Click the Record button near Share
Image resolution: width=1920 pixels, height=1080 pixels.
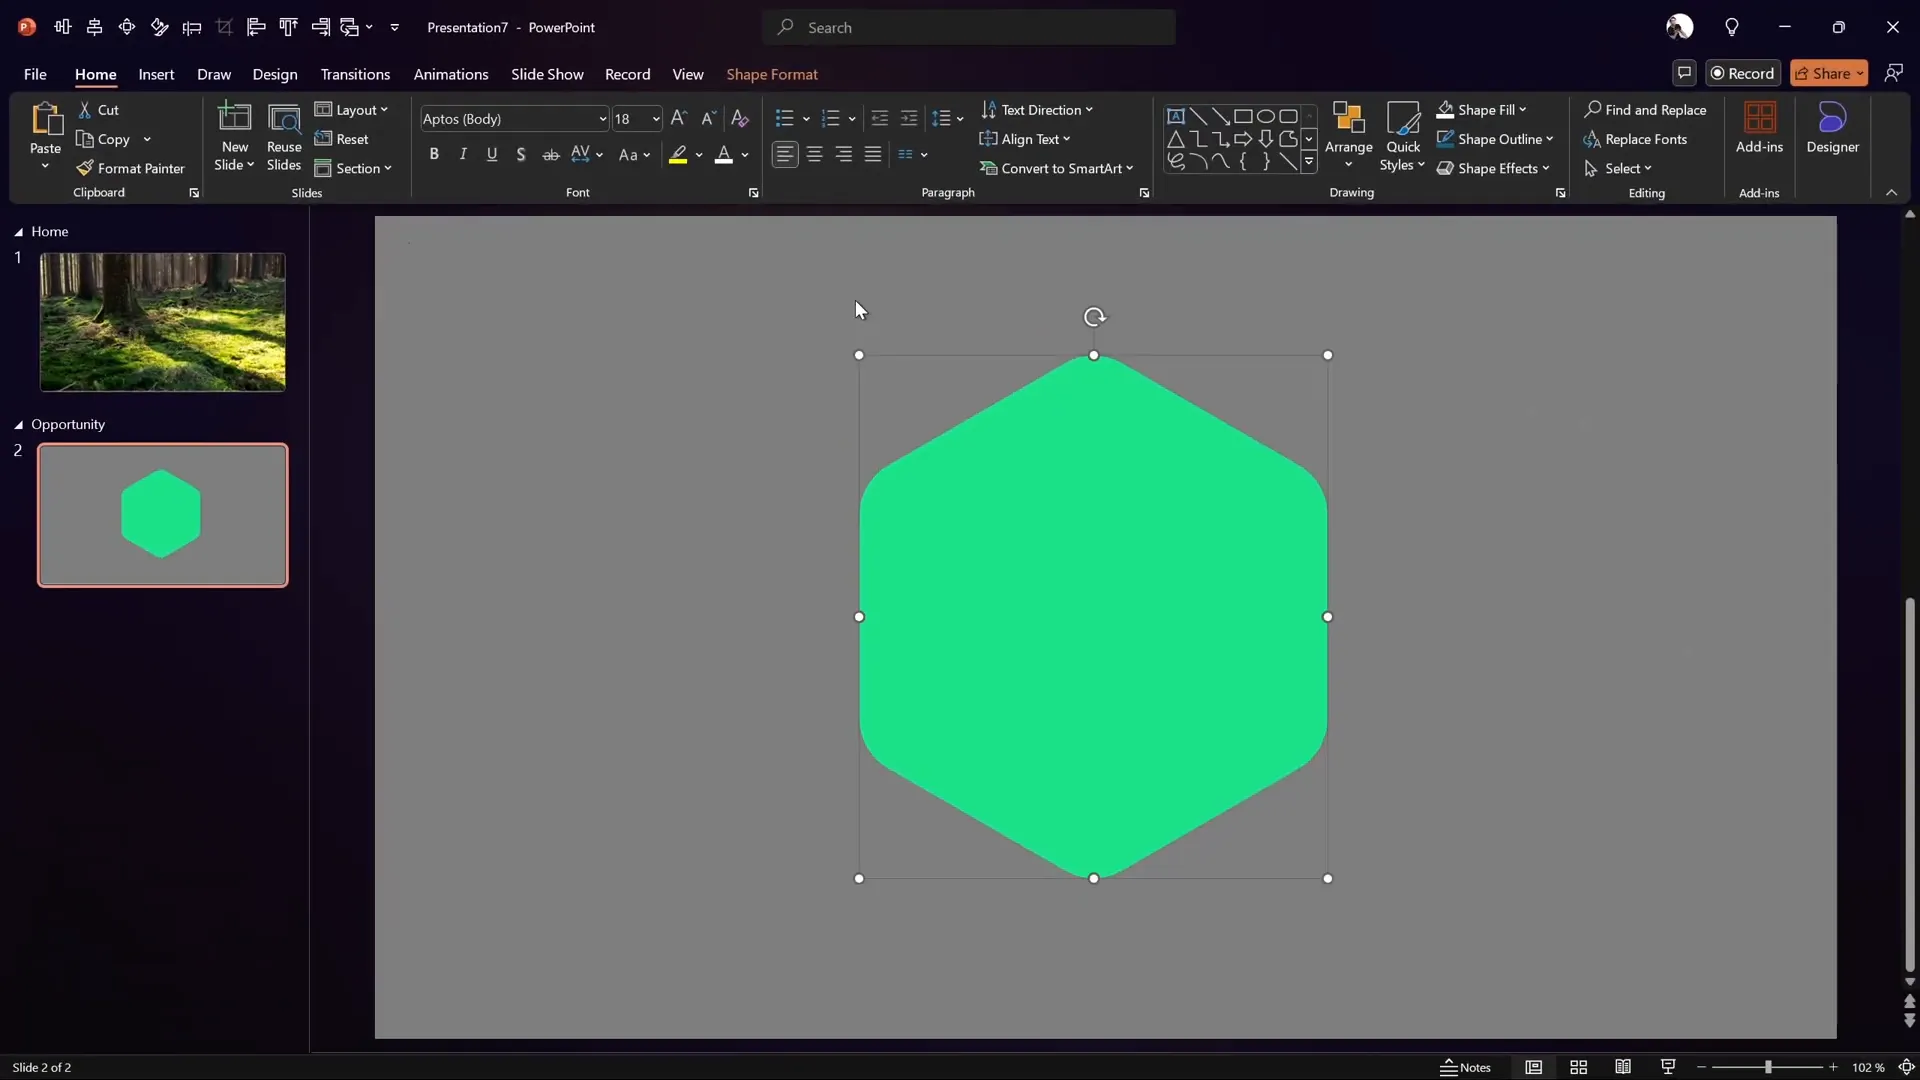coord(1743,73)
